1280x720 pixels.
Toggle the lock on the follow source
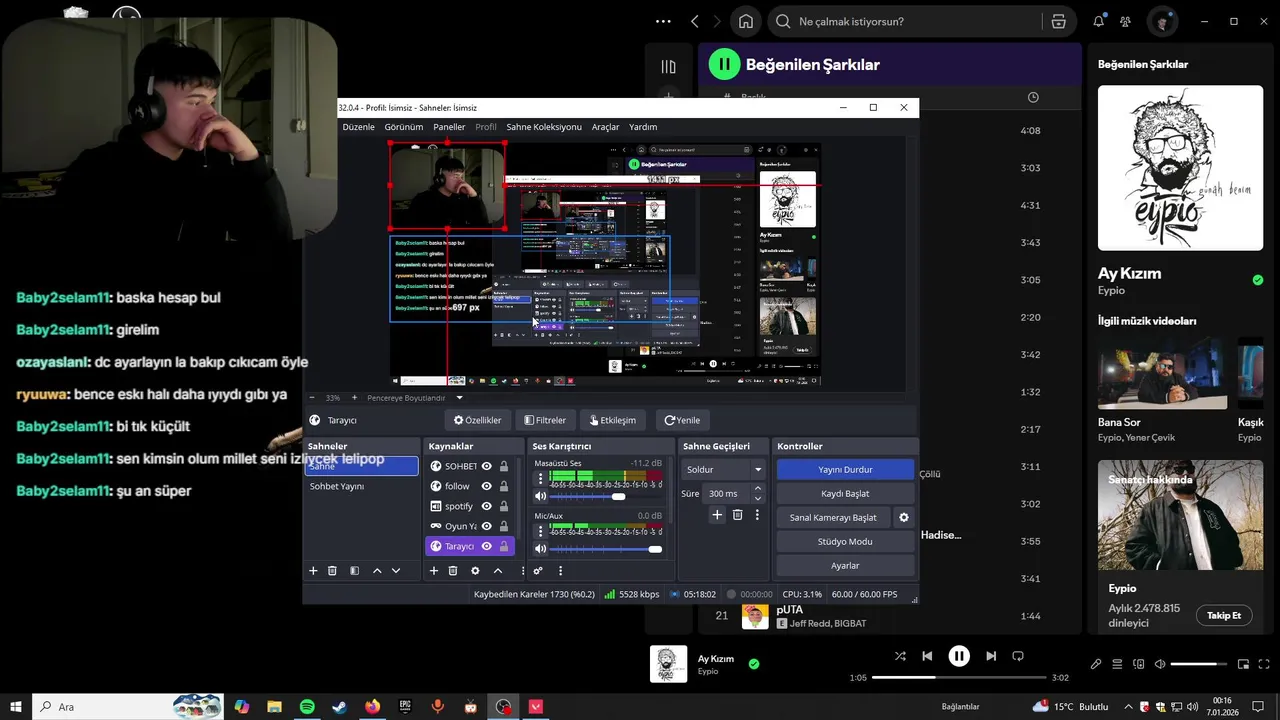click(x=504, y=486)
